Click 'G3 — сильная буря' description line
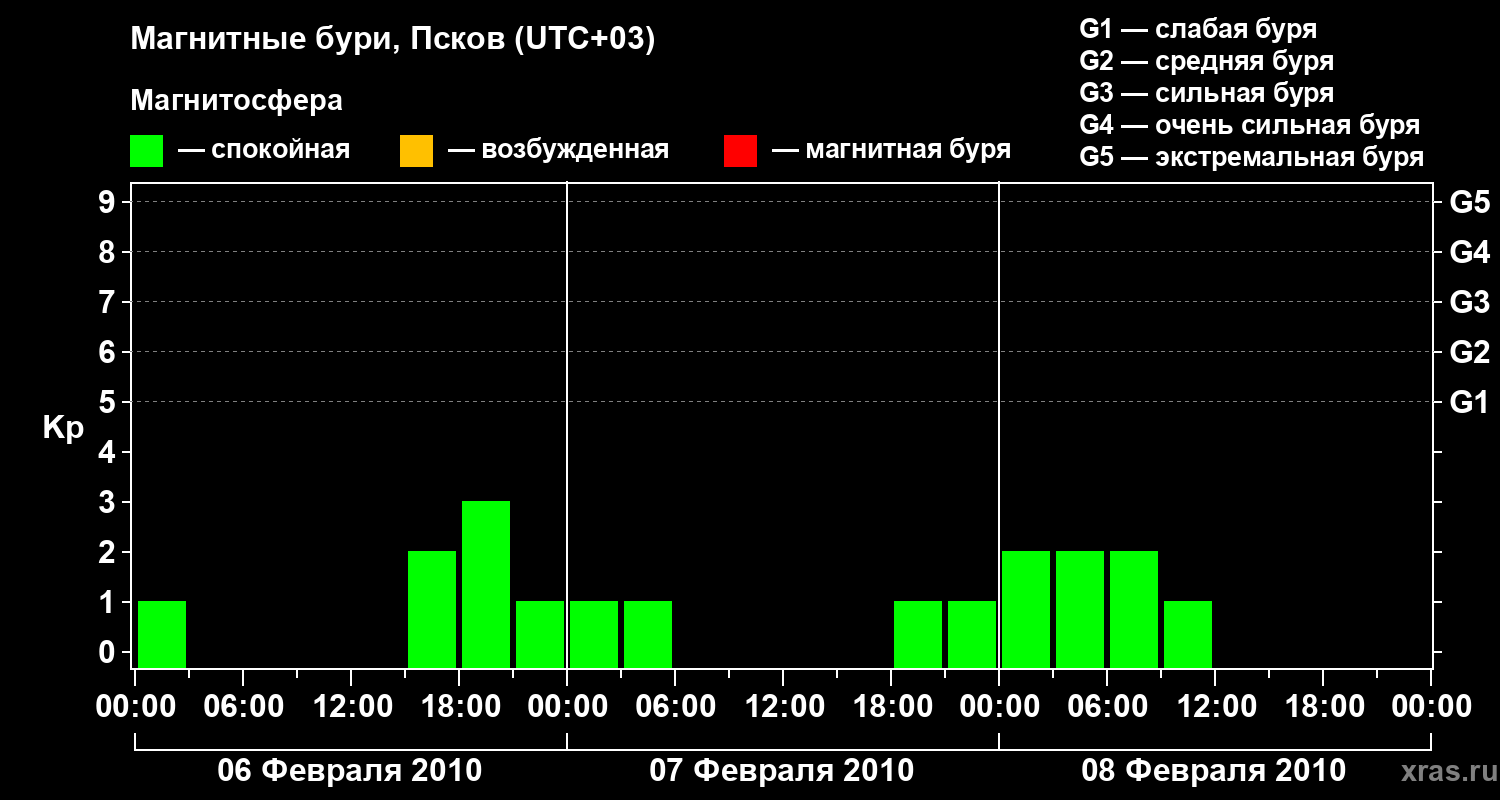Image resolution: width=1500 pixels, height=800 pixels. (1206, 93)
